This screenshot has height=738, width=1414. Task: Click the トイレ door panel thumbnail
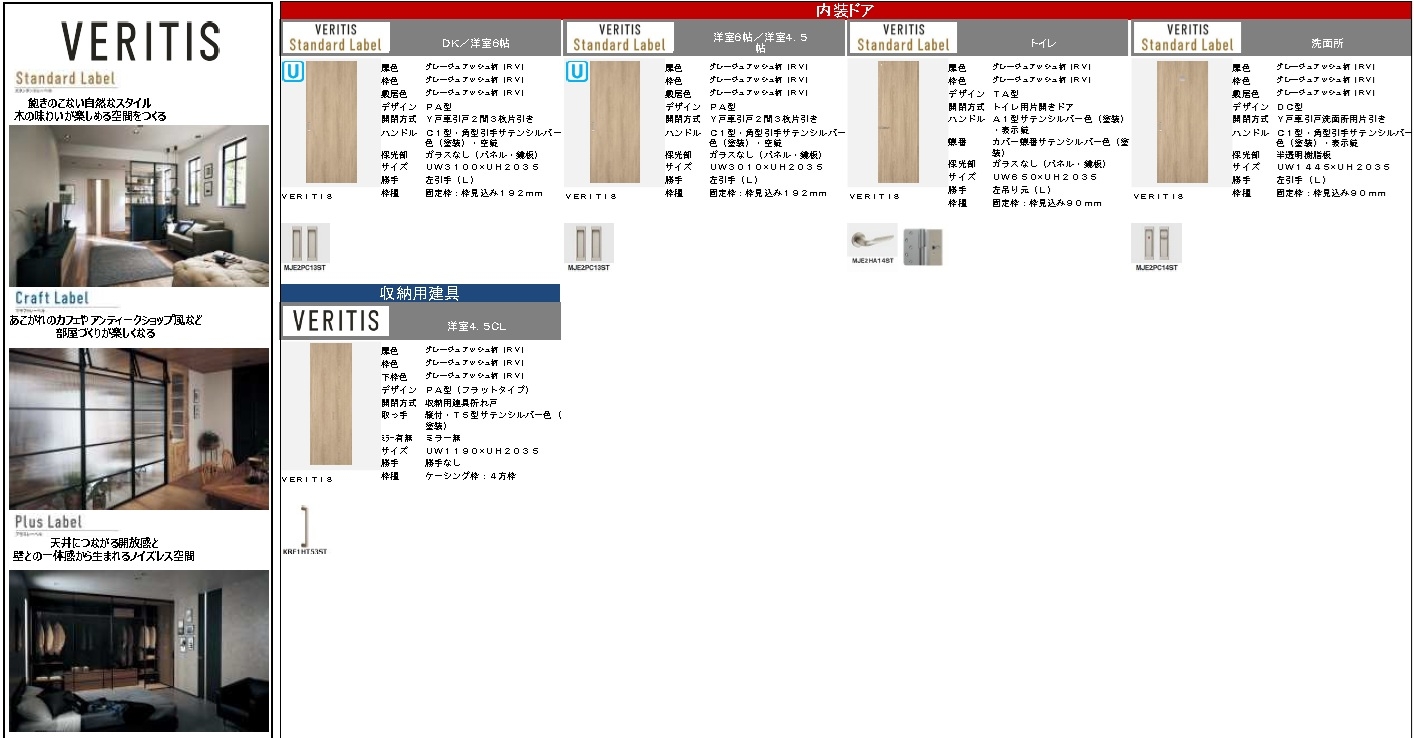click(897, 122)
